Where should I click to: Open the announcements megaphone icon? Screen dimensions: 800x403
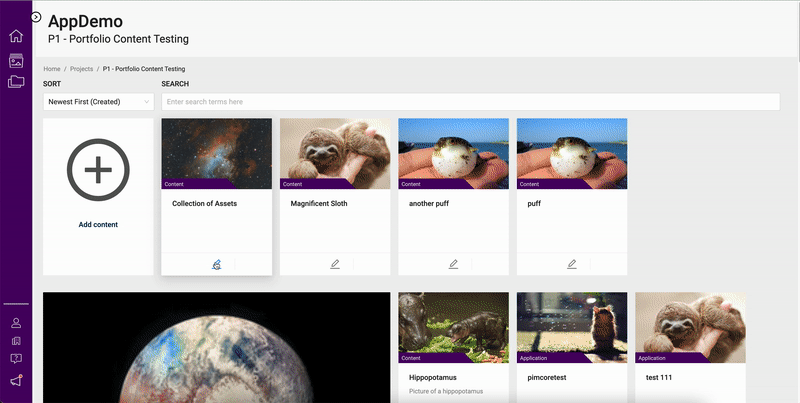(16, 379)
